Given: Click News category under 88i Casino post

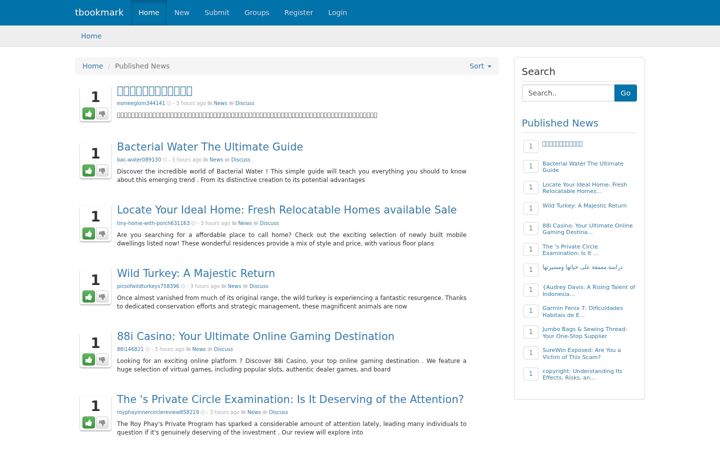Looking at the screenshot, I should tap(198, 349).
